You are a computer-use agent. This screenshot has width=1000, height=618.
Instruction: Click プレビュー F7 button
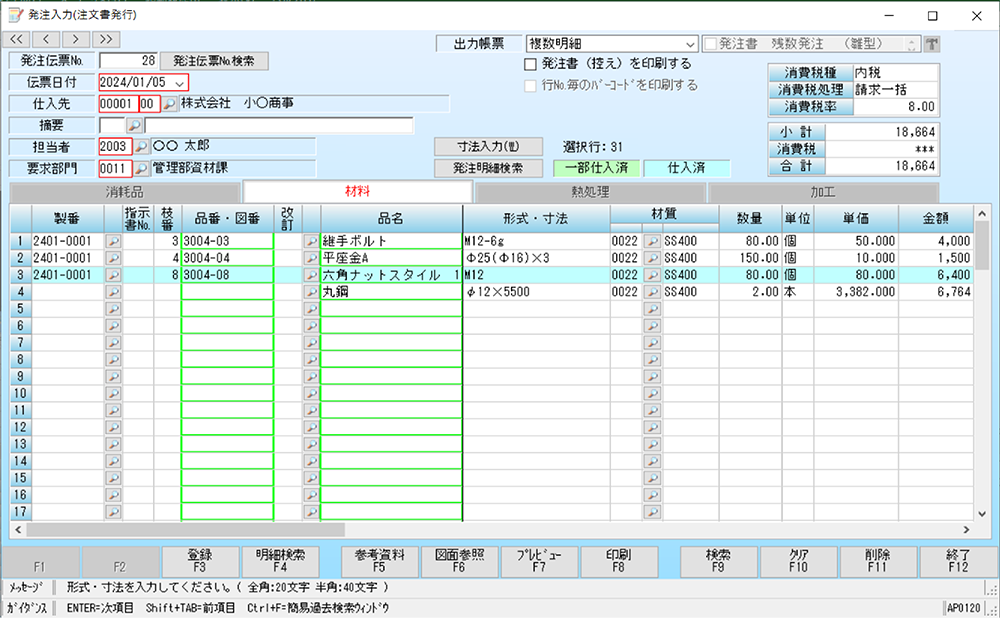[539, 561]
